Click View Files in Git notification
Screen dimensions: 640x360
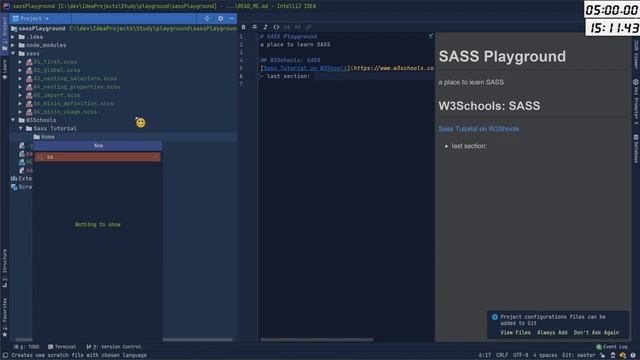tap(516, 333)
